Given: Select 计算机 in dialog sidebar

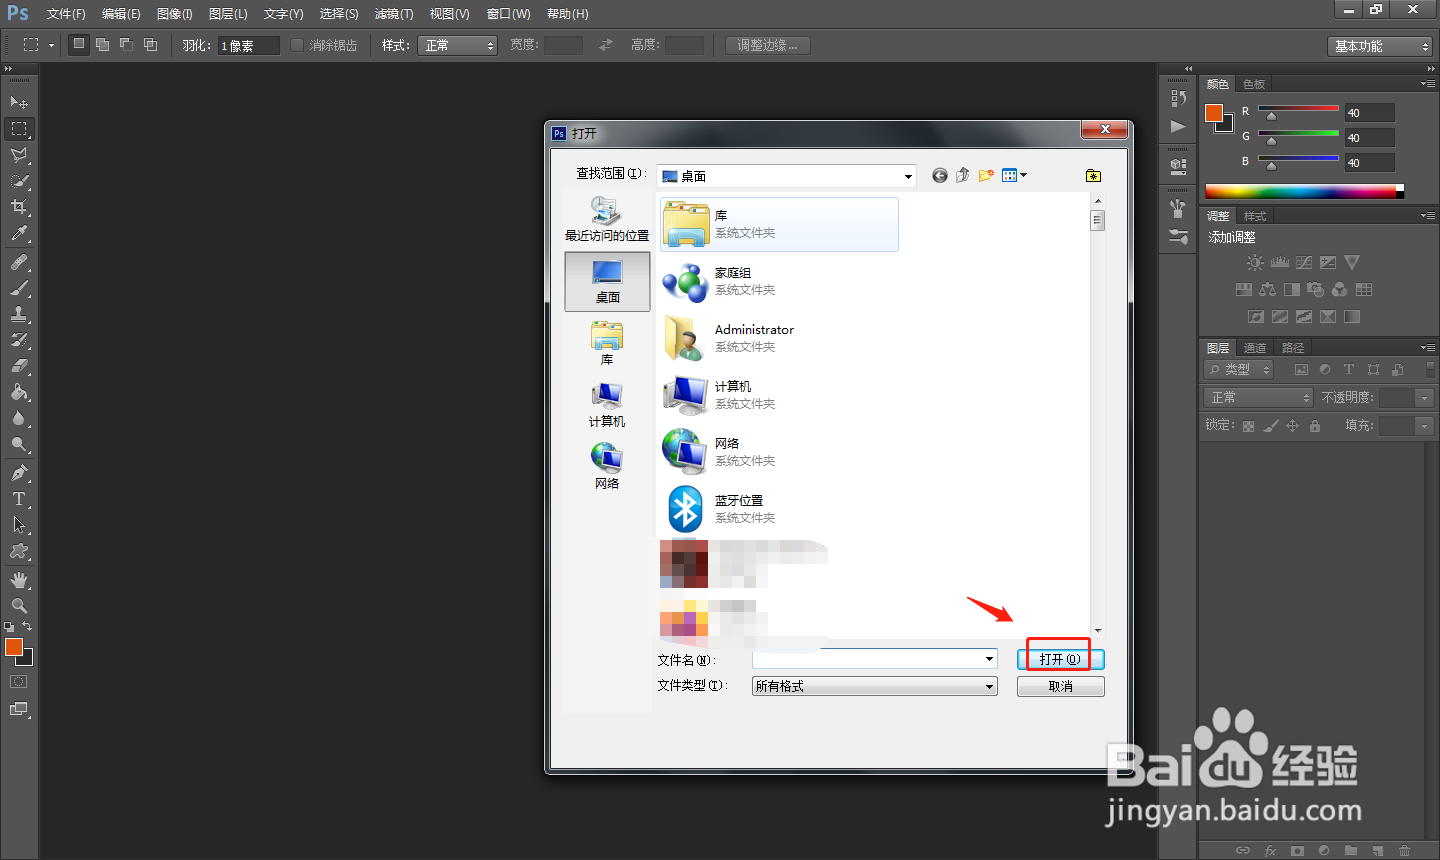Looking at the screenshot, I should (607, 405).
